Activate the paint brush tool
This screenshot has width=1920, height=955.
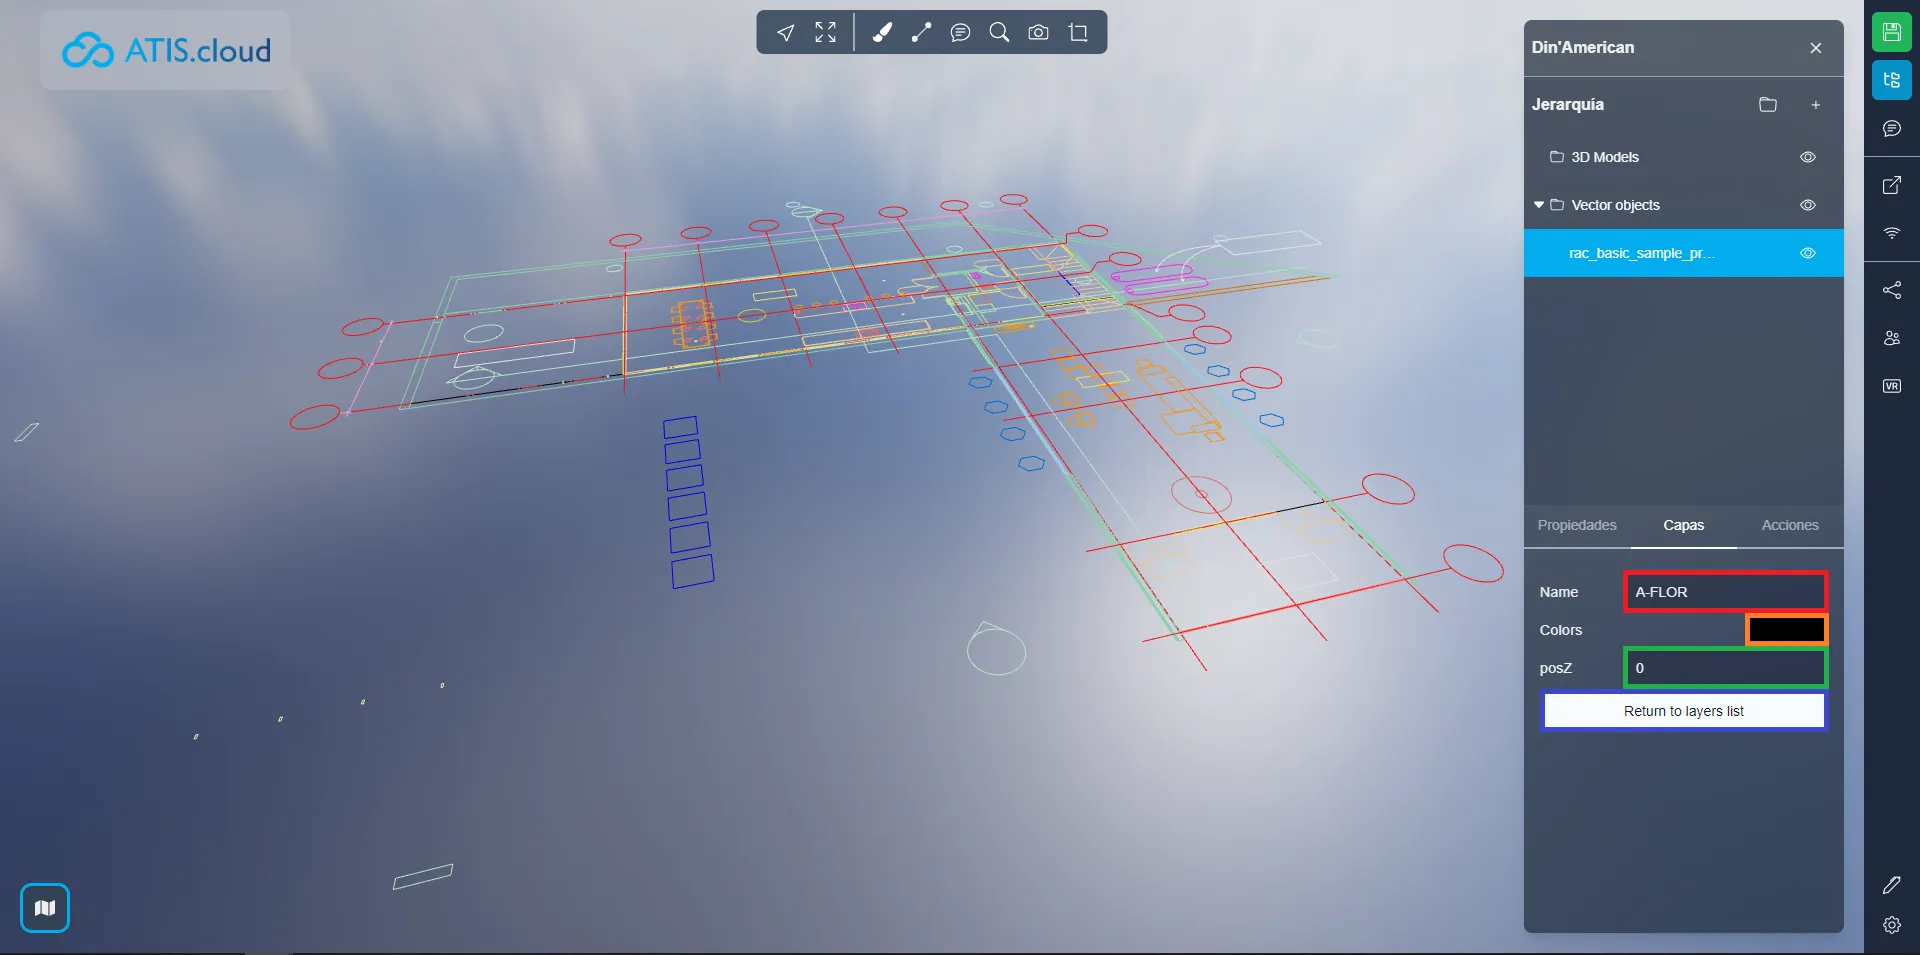(882, 32)
